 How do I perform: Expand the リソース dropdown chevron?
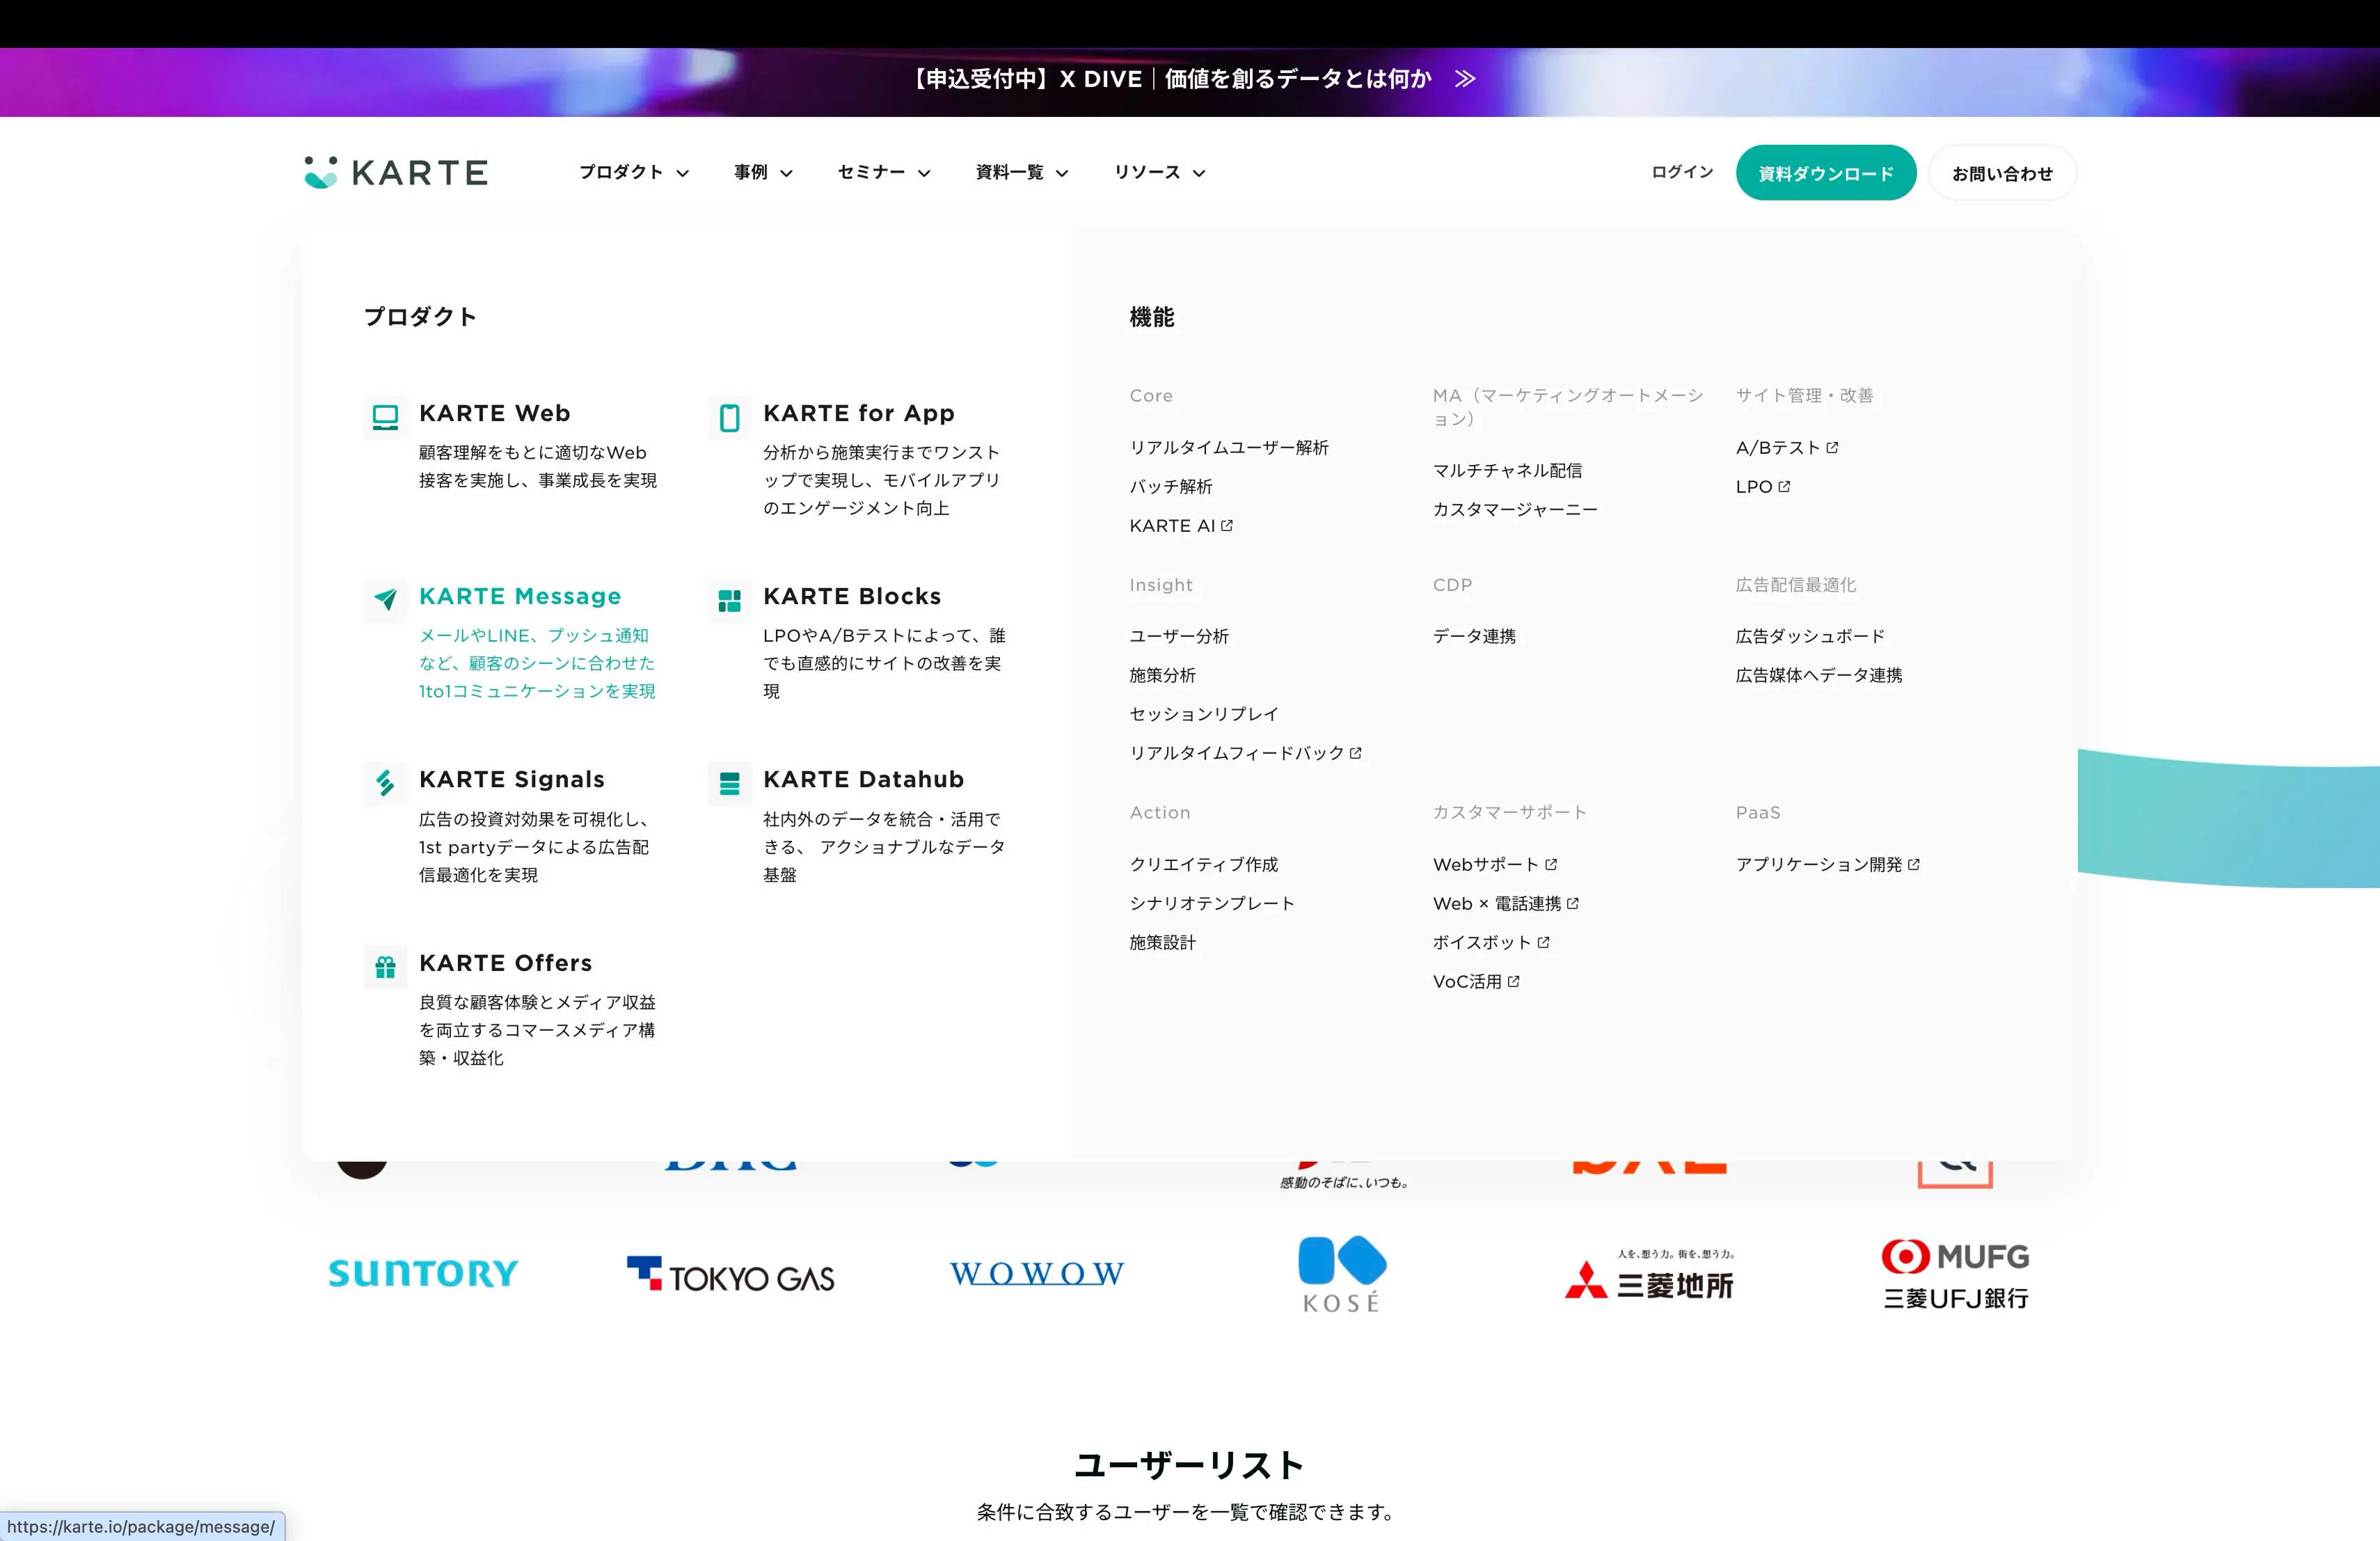pos(1199,173)
